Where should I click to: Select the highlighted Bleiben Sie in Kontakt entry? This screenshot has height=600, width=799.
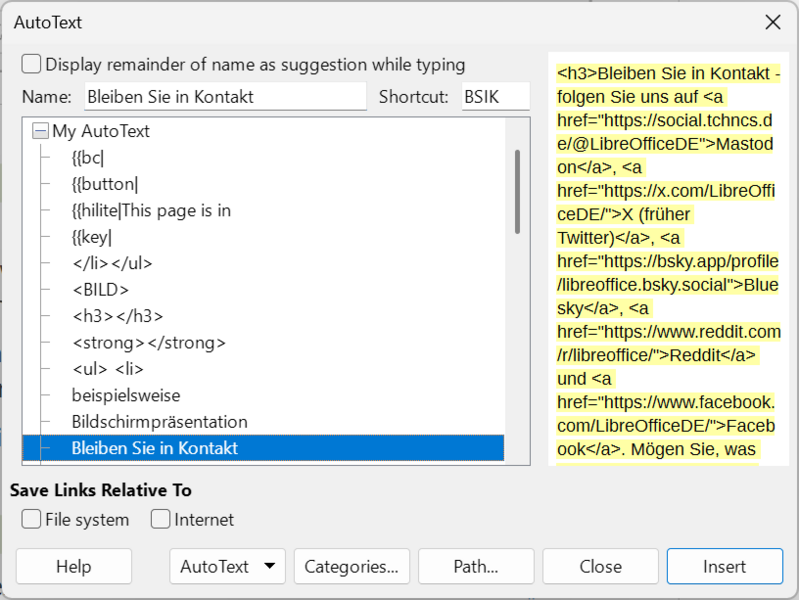click(263, 448)
